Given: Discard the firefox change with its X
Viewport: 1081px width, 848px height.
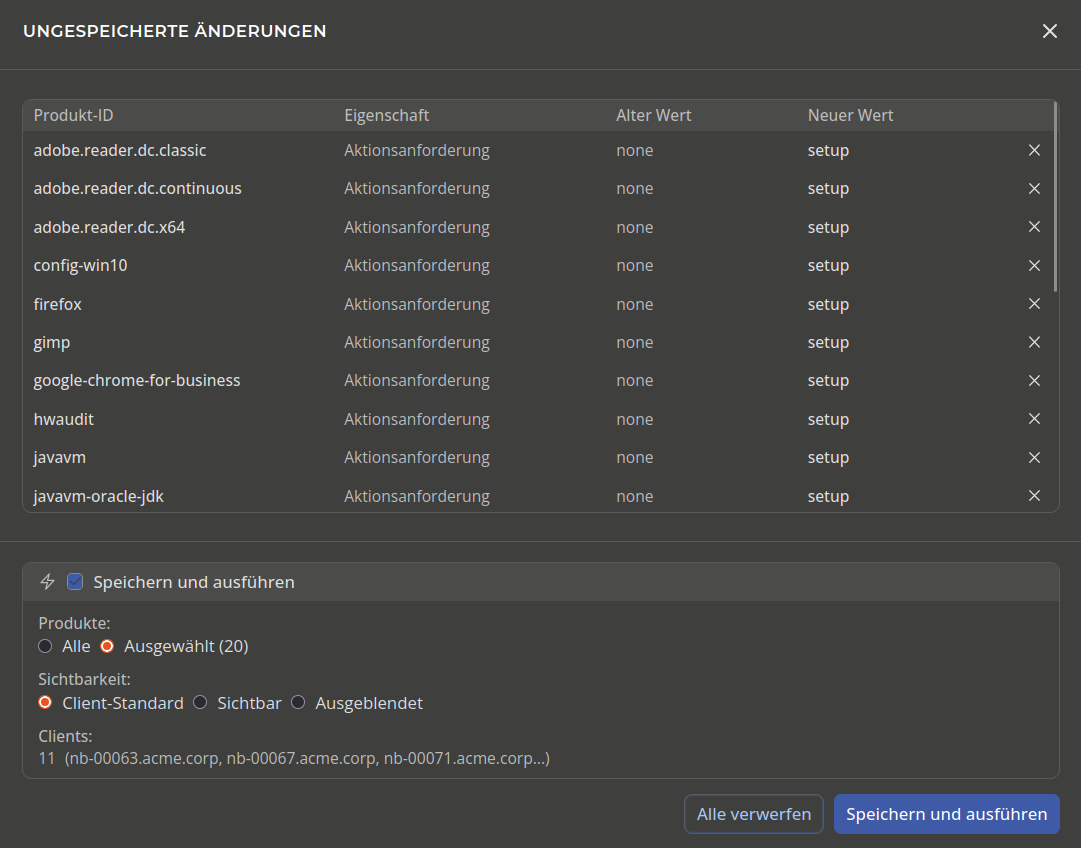Looking at the screenshot, I should (x=1034, y=304).
